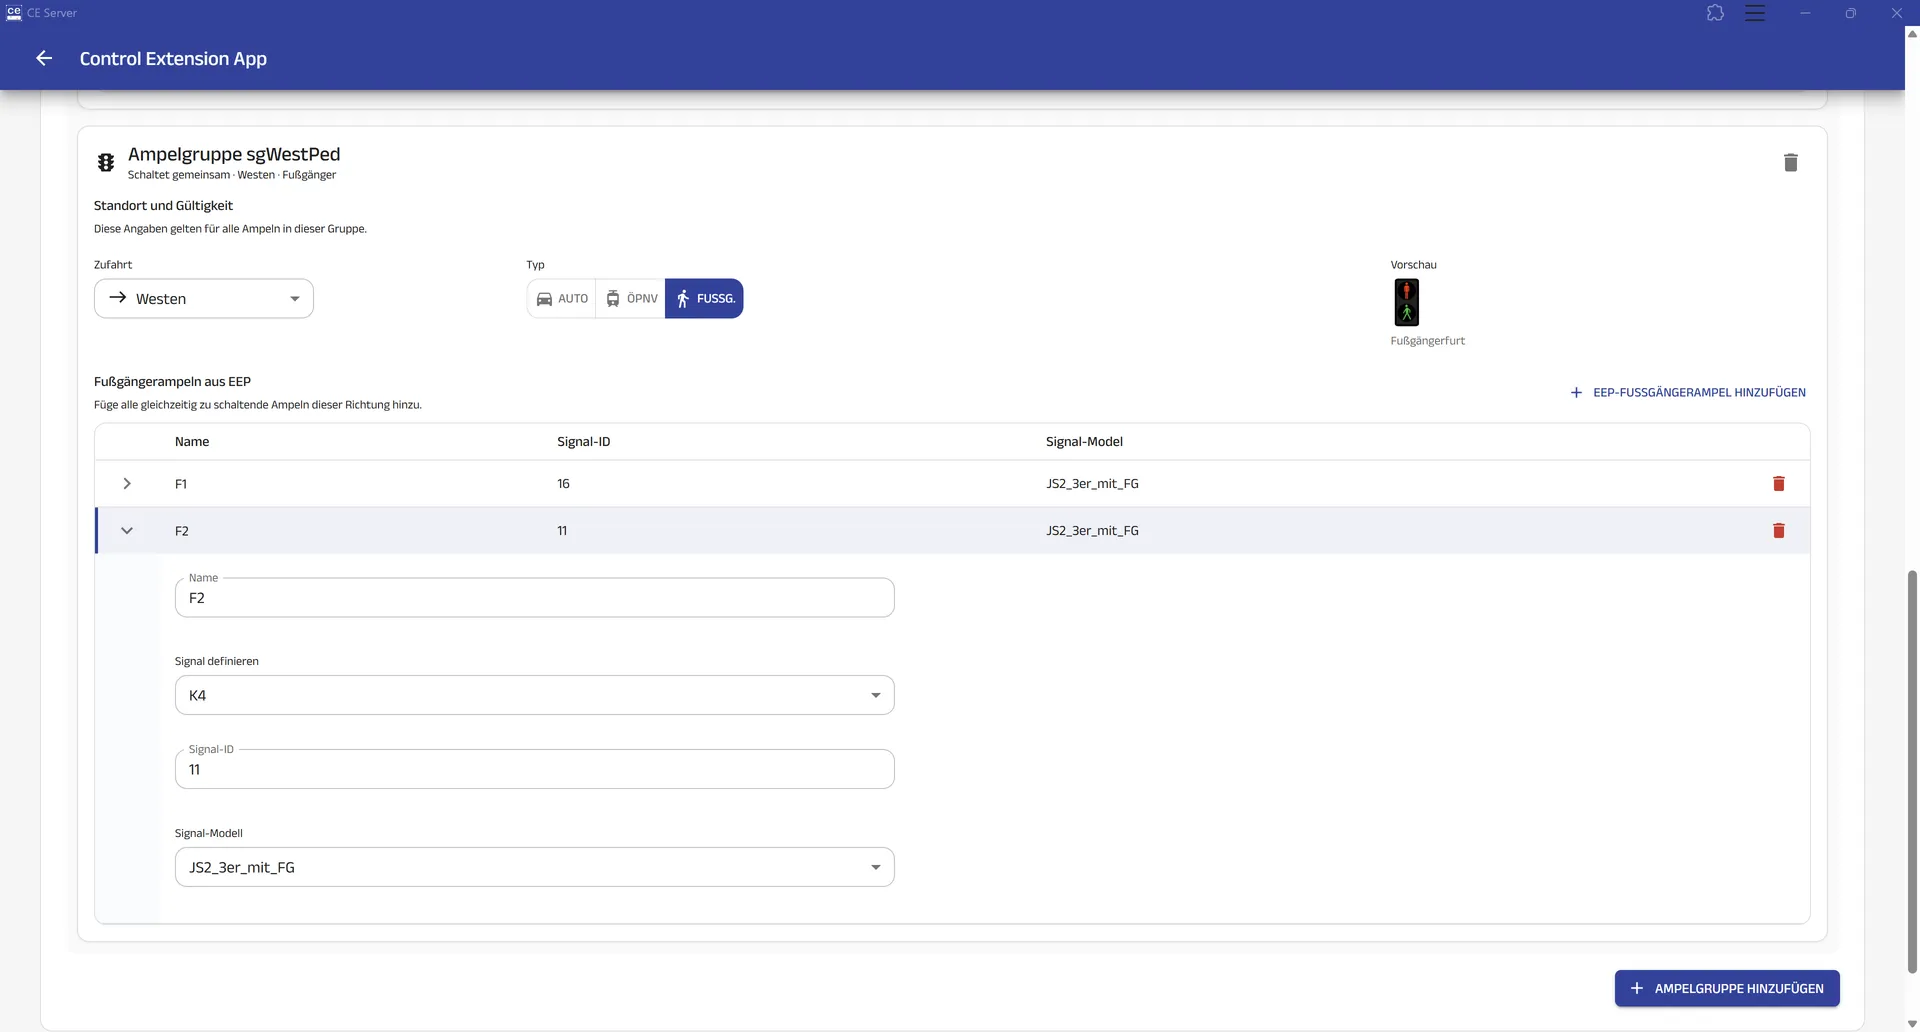
Task: Click the Ampelgruppe hinzufügen button
Action: point(1727,988)
